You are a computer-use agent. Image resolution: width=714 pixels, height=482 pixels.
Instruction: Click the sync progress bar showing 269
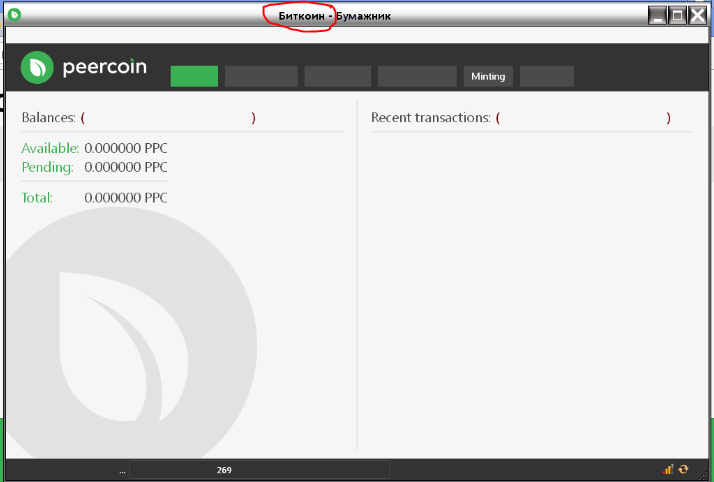pos(258,469)
